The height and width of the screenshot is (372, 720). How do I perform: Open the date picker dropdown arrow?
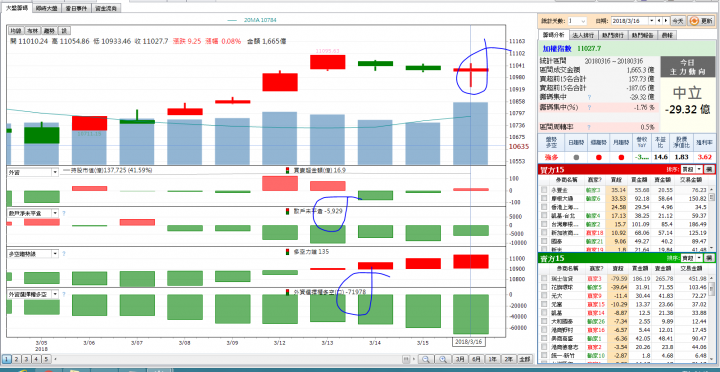[x=652, y=21]
